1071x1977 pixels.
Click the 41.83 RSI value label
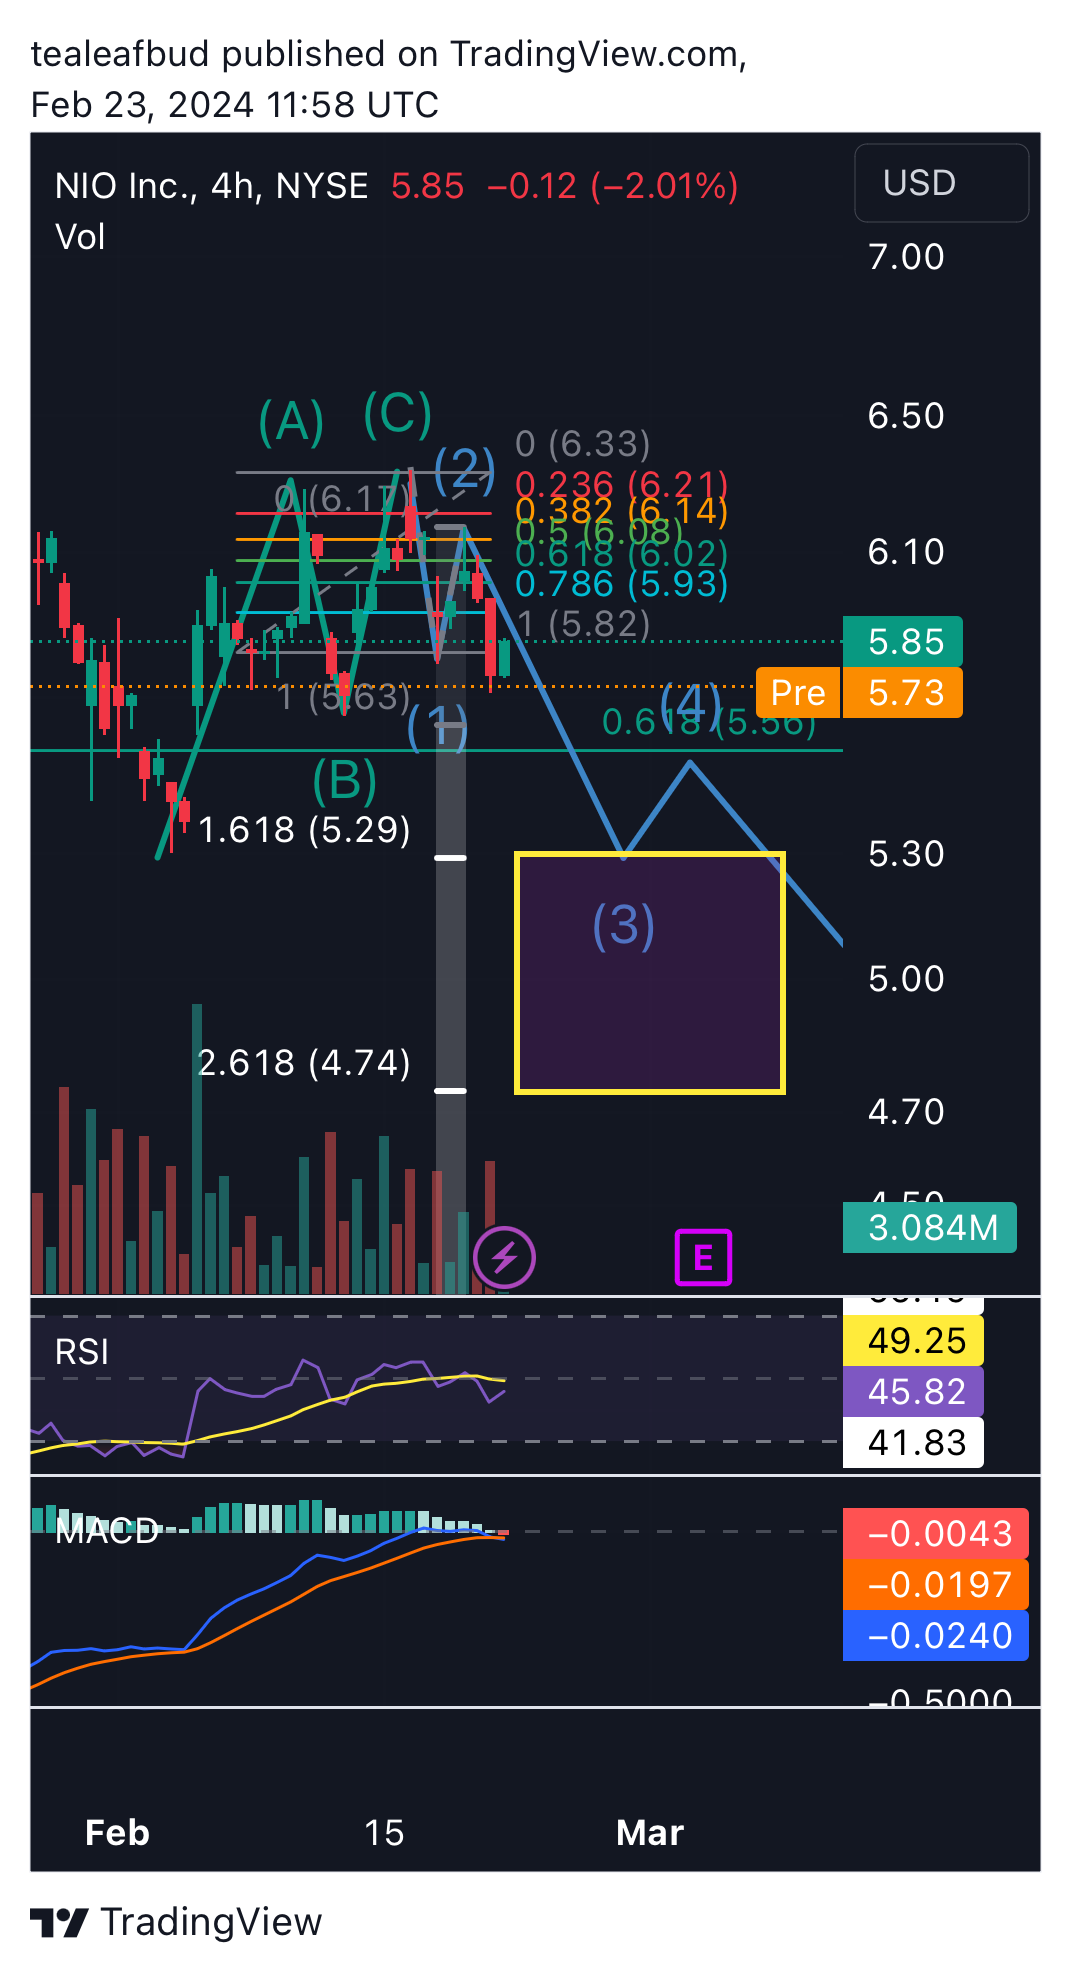pos(914,1442)
